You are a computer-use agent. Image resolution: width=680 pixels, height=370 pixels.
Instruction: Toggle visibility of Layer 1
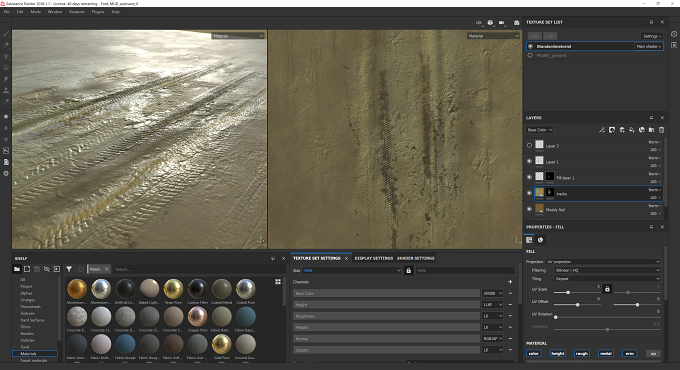pos(530,161)
